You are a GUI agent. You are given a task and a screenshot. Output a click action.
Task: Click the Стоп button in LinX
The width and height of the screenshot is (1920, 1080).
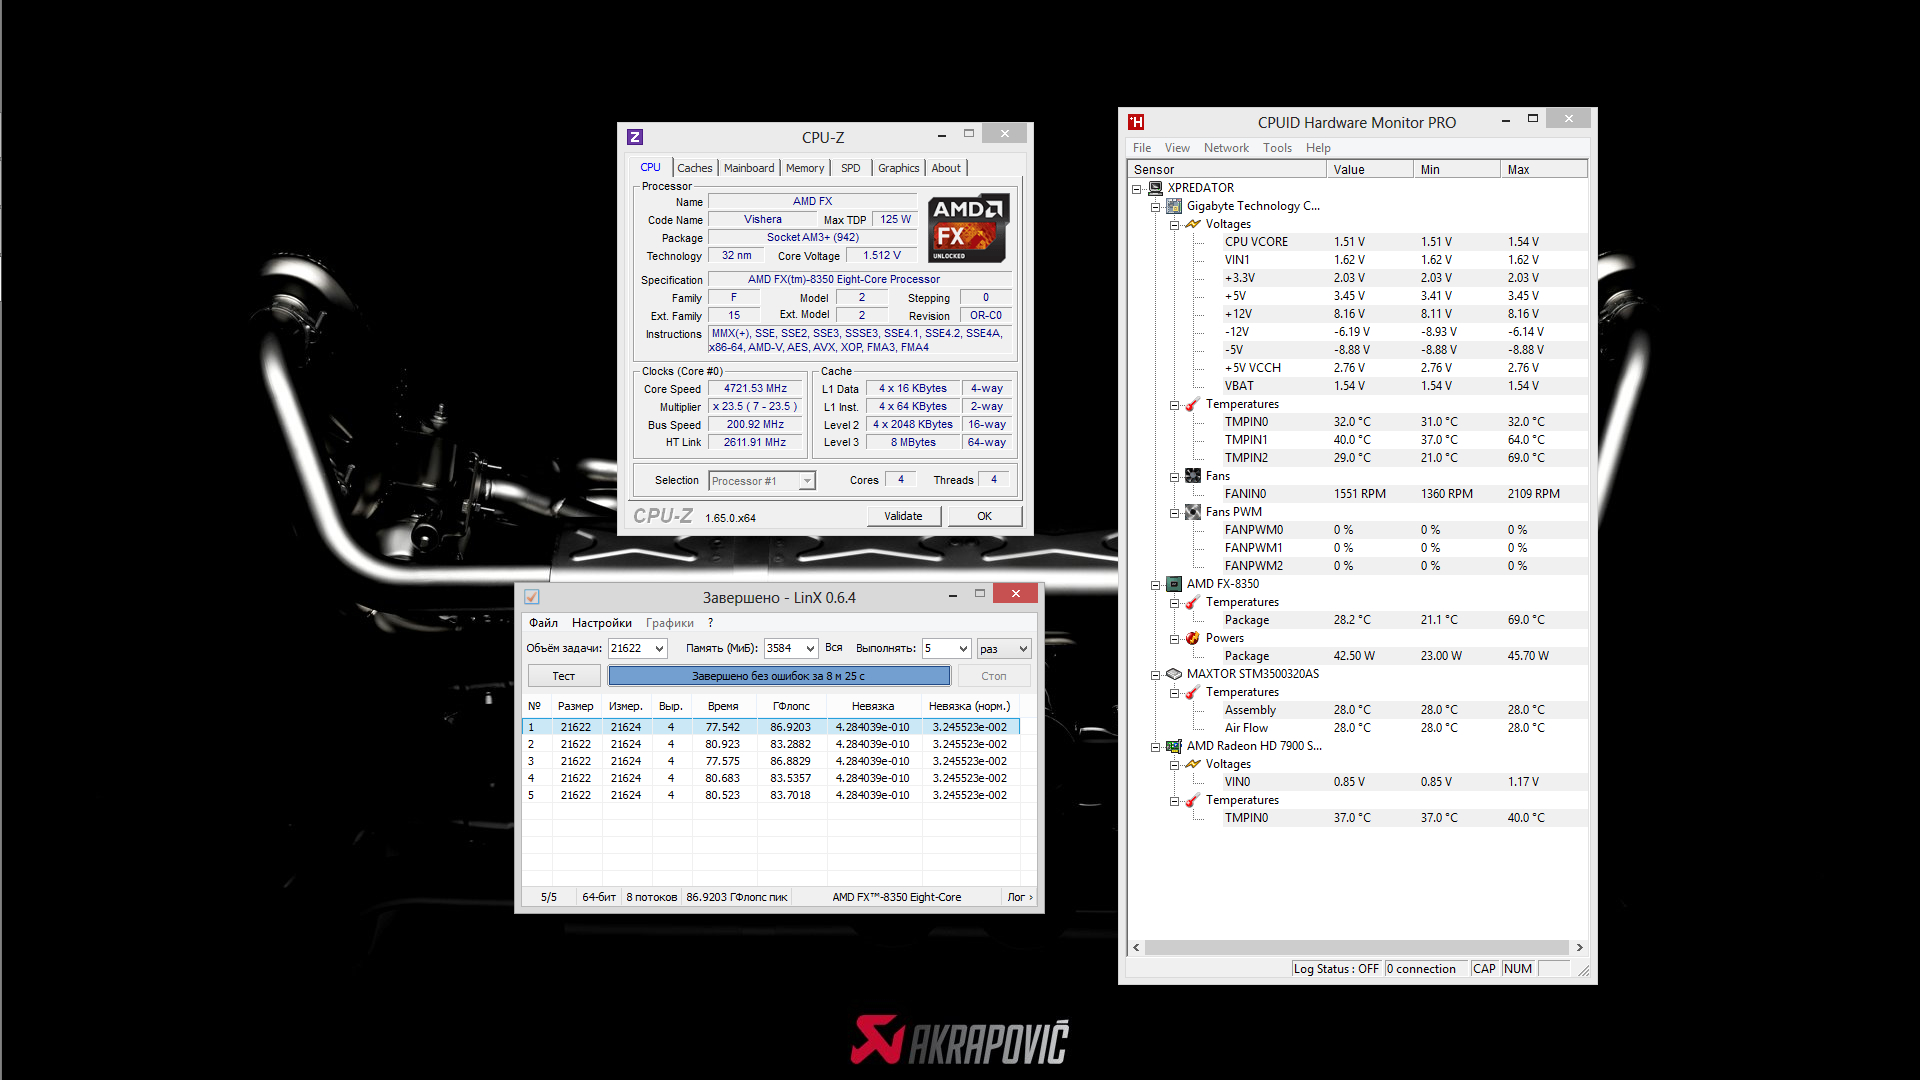pos(994,676)
